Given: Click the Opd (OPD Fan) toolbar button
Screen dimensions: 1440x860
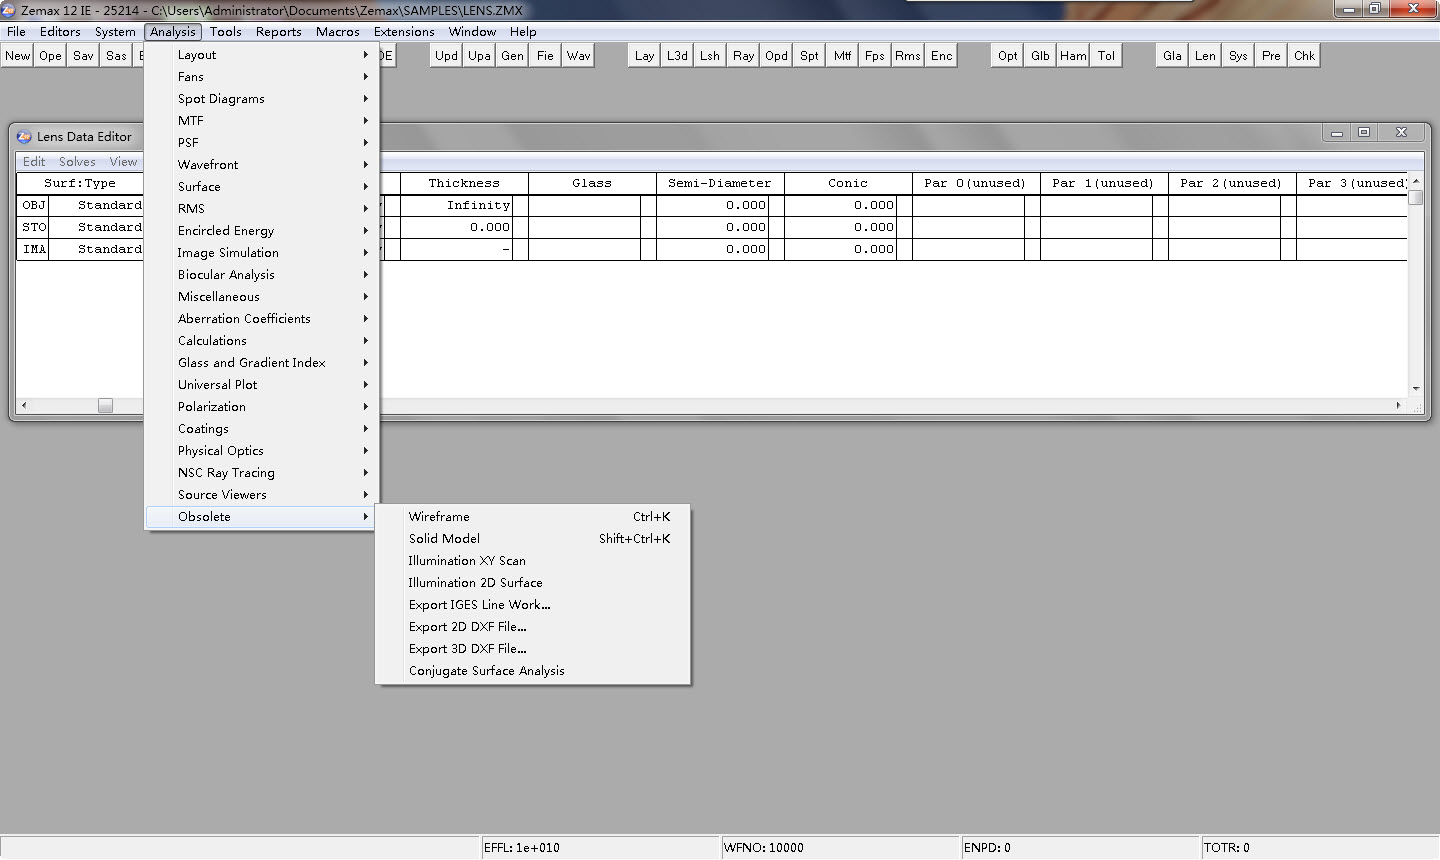Looking at the screenshot, I should click(777, 56).
